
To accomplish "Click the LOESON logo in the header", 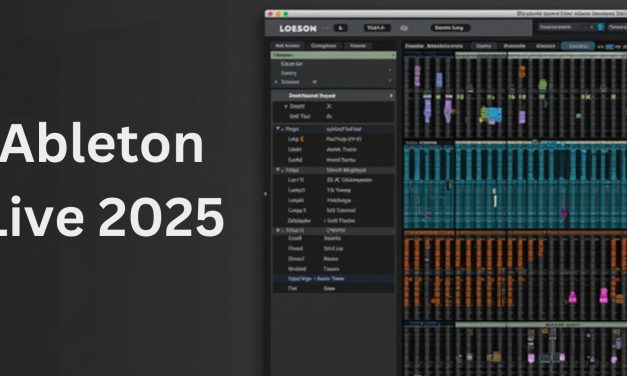I will [298, 28].
